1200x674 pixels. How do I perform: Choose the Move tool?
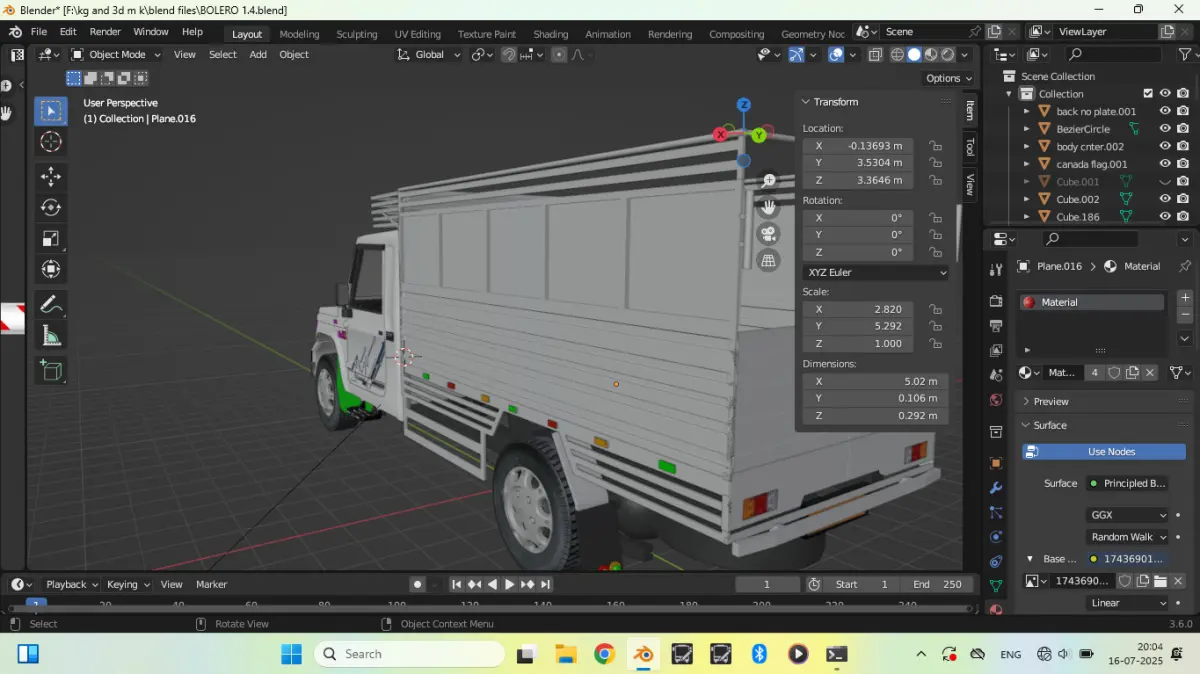(x=51, y=177)
